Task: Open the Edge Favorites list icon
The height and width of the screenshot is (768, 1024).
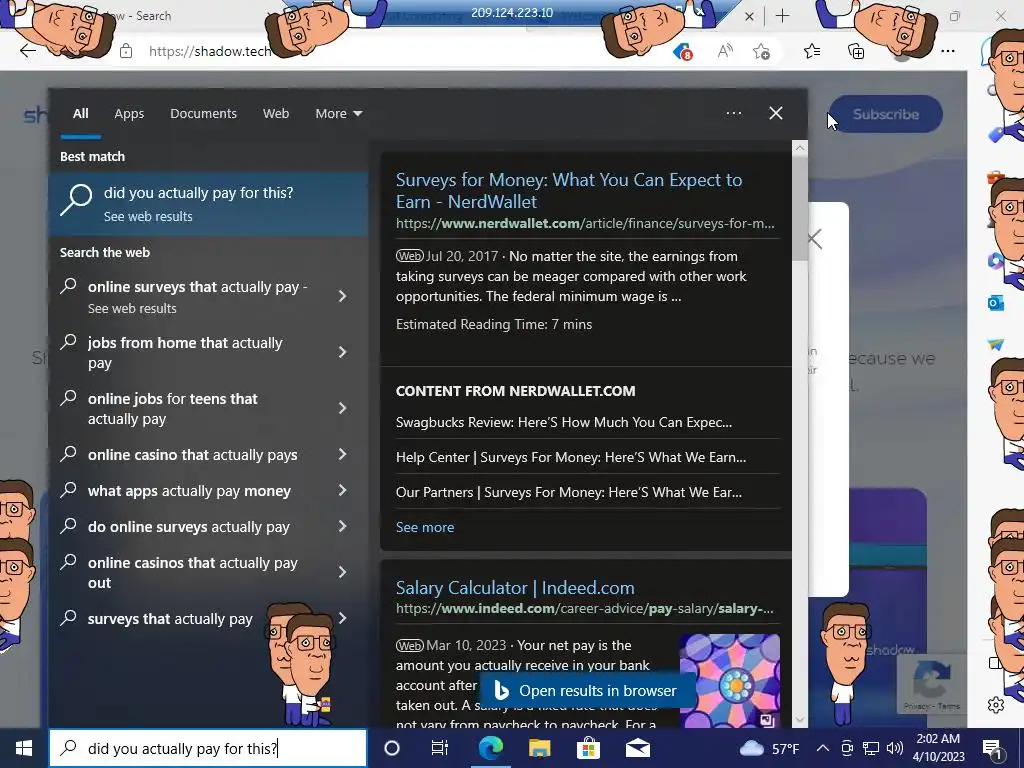Action: click(x=812, y=51)
